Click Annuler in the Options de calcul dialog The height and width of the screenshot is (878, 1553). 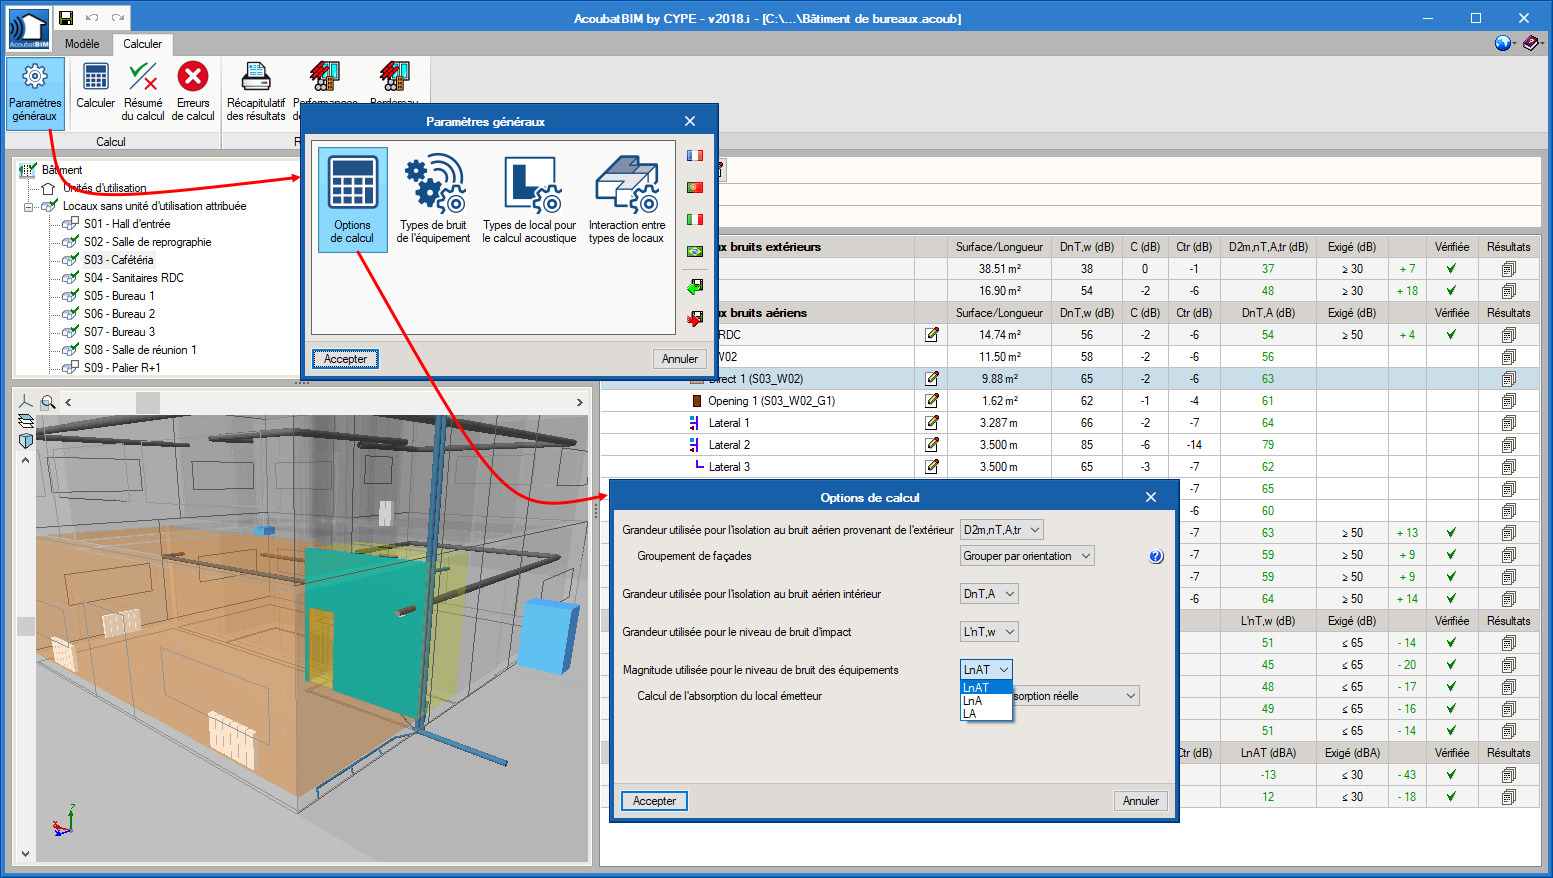[x=1141, y=801]
